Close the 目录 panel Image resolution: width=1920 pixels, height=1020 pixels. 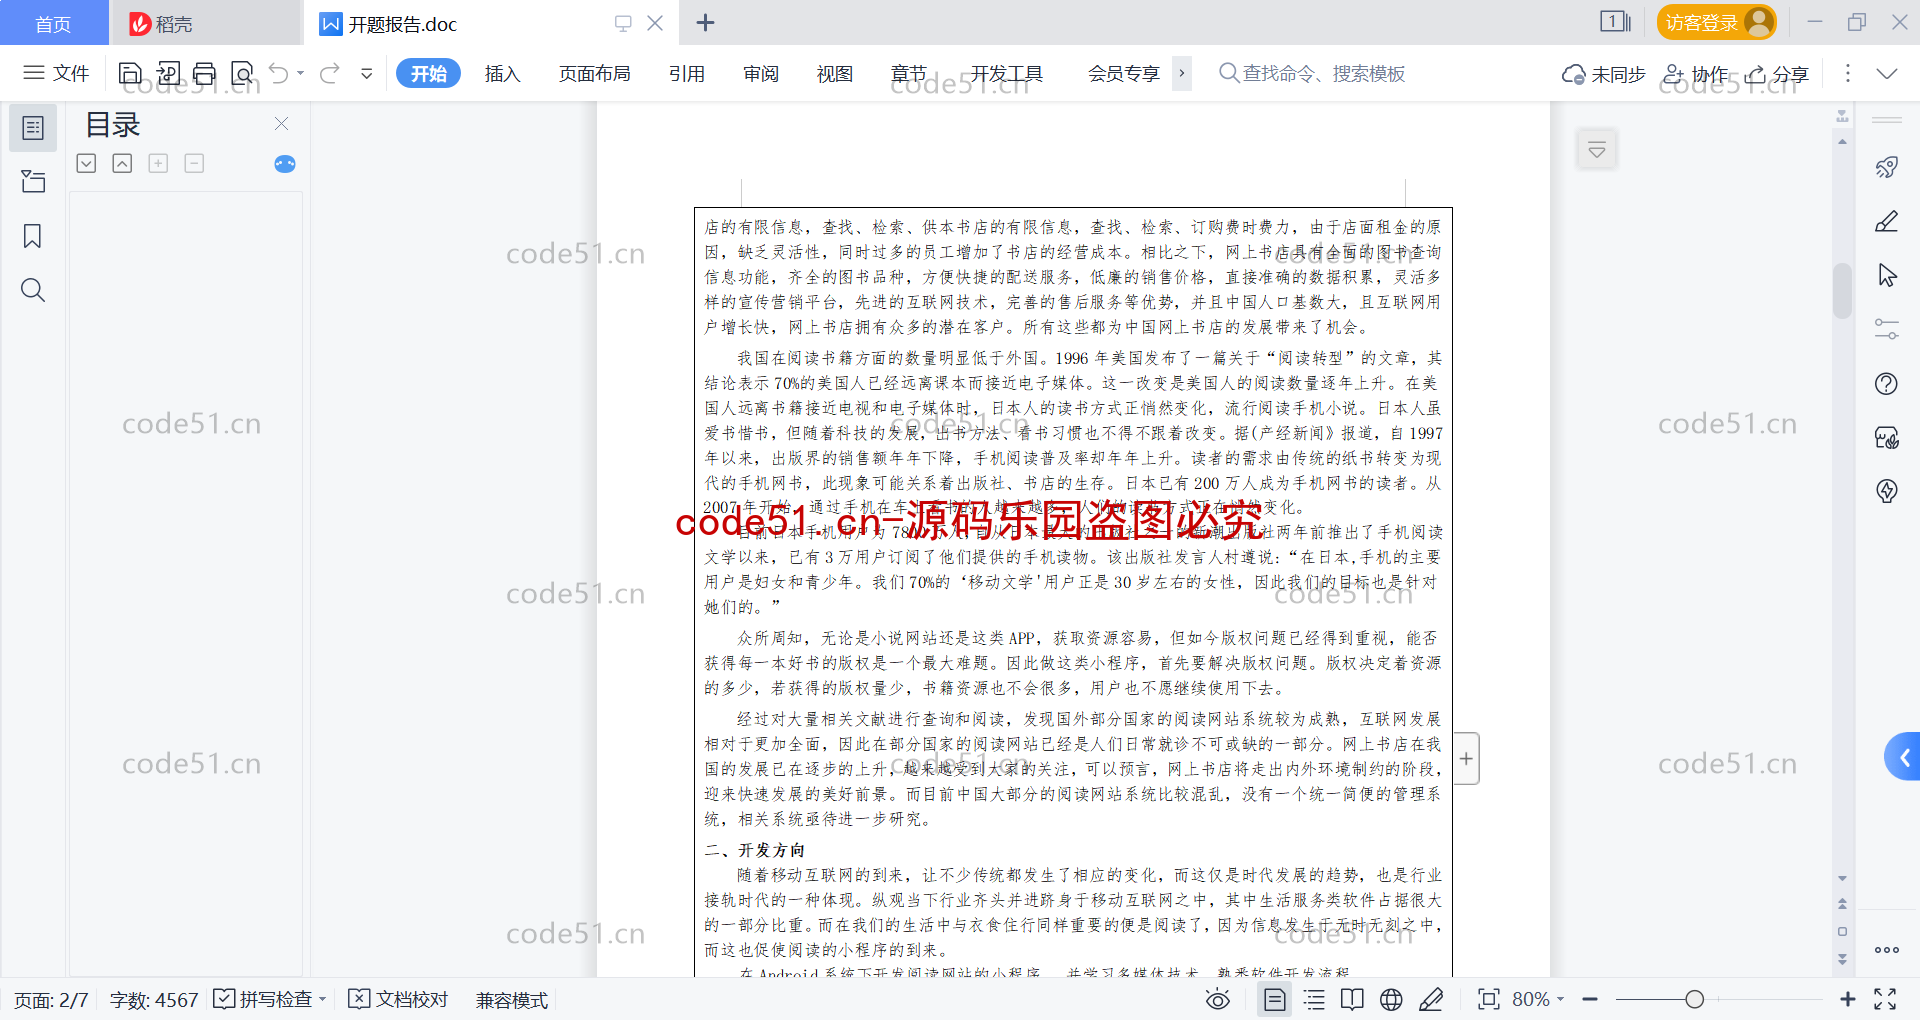(x=281, y=123)
